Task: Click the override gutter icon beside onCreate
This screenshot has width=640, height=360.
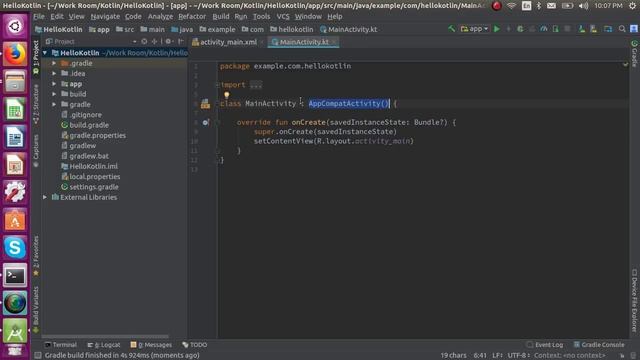Action: tap(206, 122)
